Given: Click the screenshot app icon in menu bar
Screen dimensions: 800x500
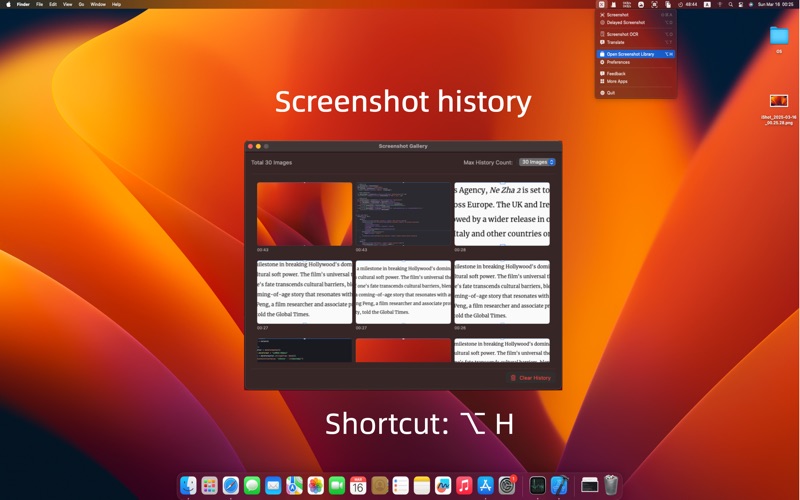Looking at the screenshot, I should click(601, 4).
